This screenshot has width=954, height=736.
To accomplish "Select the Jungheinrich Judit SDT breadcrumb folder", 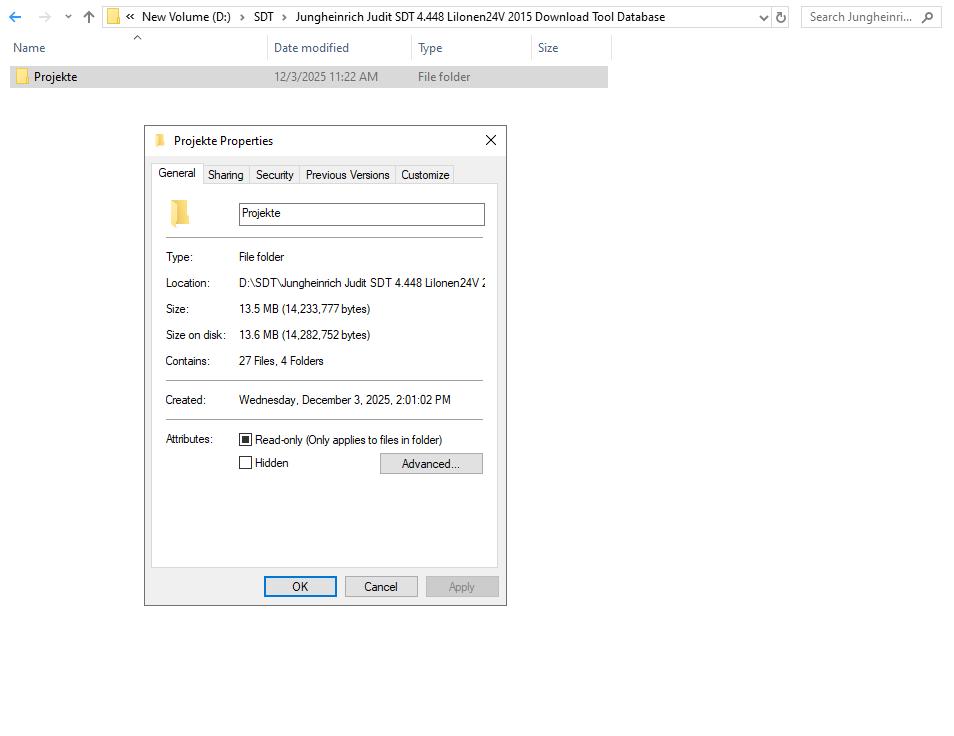I will click(480, 17).
